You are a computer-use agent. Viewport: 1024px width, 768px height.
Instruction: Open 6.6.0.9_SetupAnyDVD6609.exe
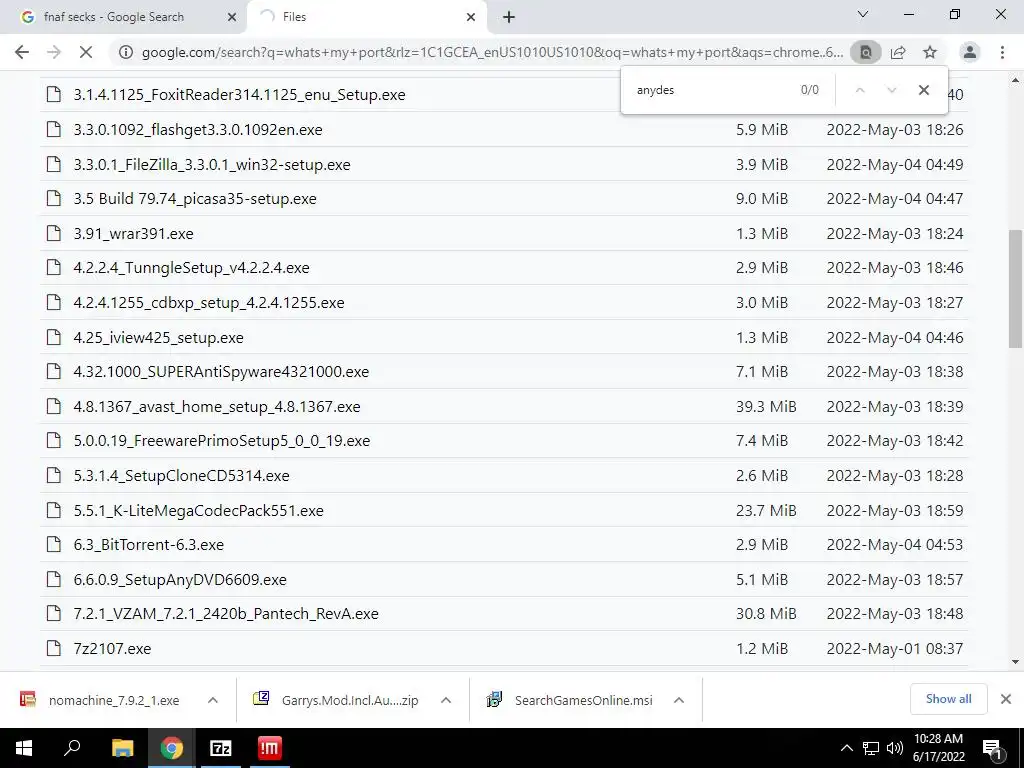180,580
